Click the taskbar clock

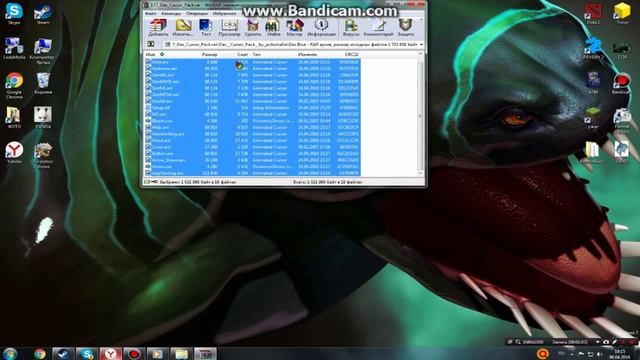(620, 354)
